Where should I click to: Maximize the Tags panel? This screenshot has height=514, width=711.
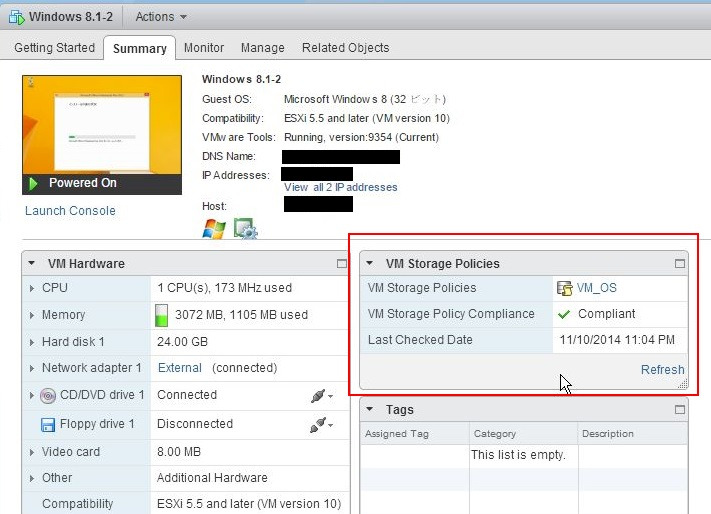coord(680,410)
